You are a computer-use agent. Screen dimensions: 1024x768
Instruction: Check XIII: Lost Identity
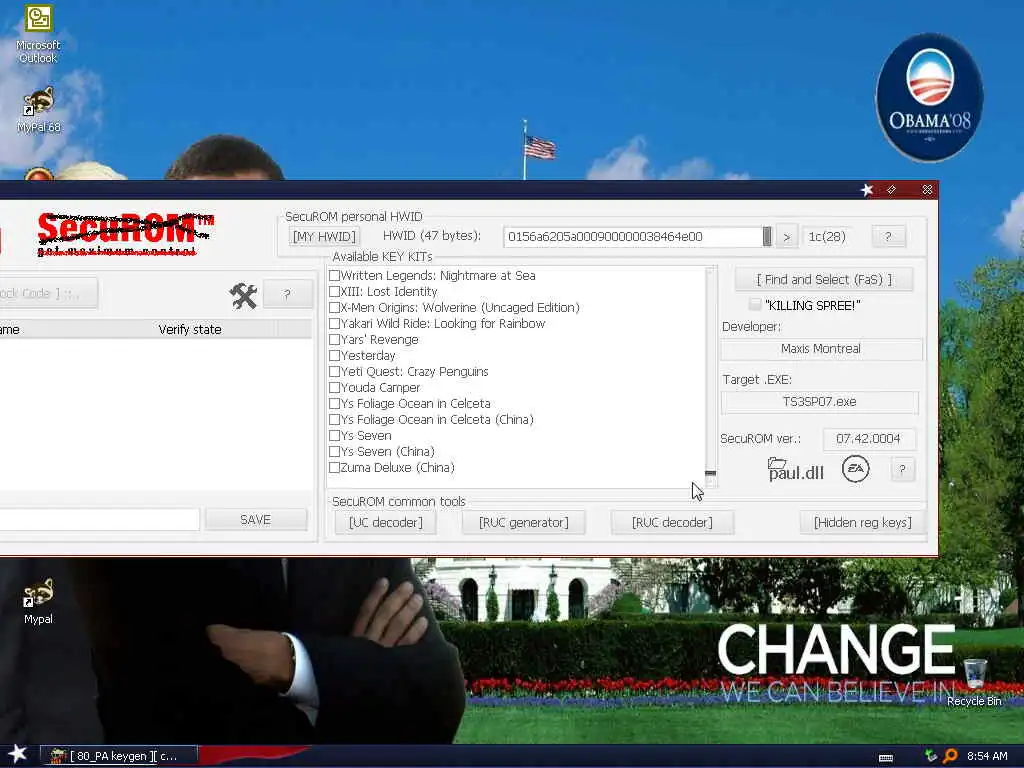[x=334, y=291]
